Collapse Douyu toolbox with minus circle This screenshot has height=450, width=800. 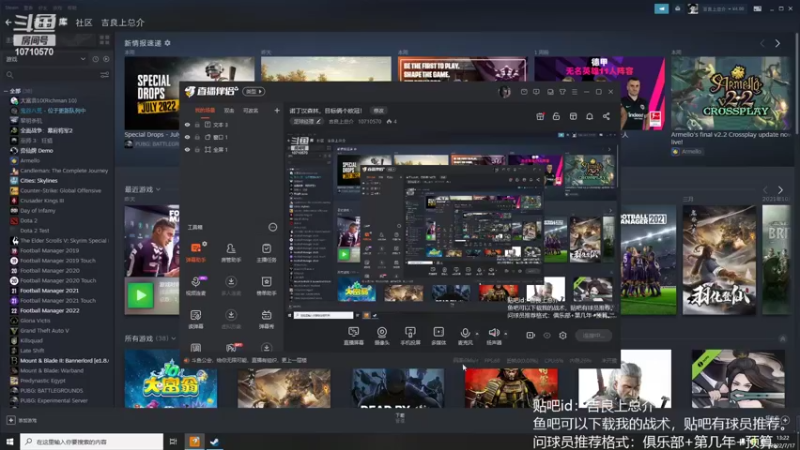[272, 227]
